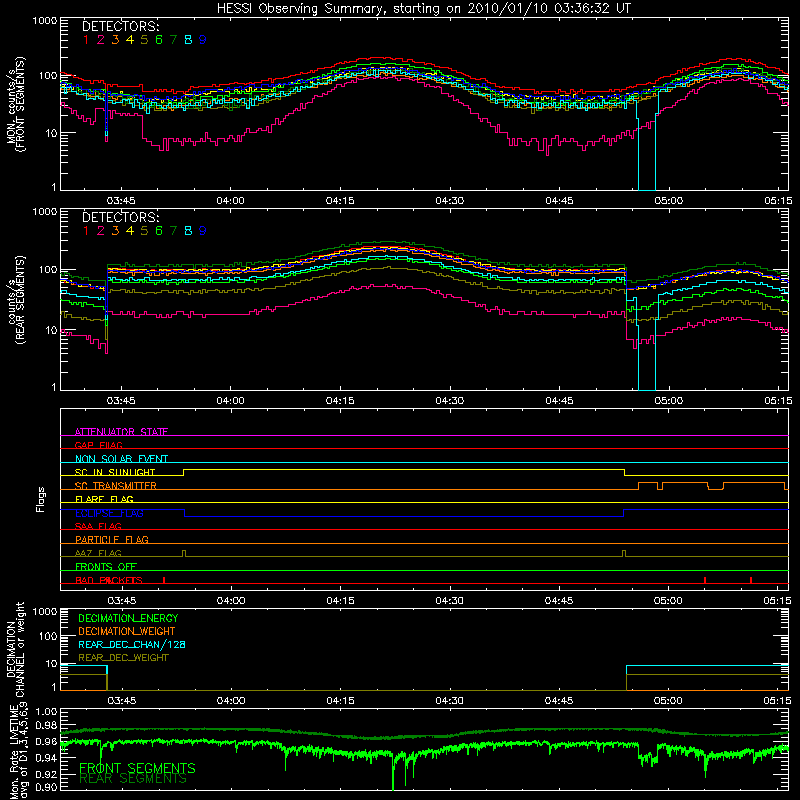Image resolution: width=800 pixels, height=800 pixels.
Task: Select olive detector 5 in front segments legend
Action: pos(144,39)
